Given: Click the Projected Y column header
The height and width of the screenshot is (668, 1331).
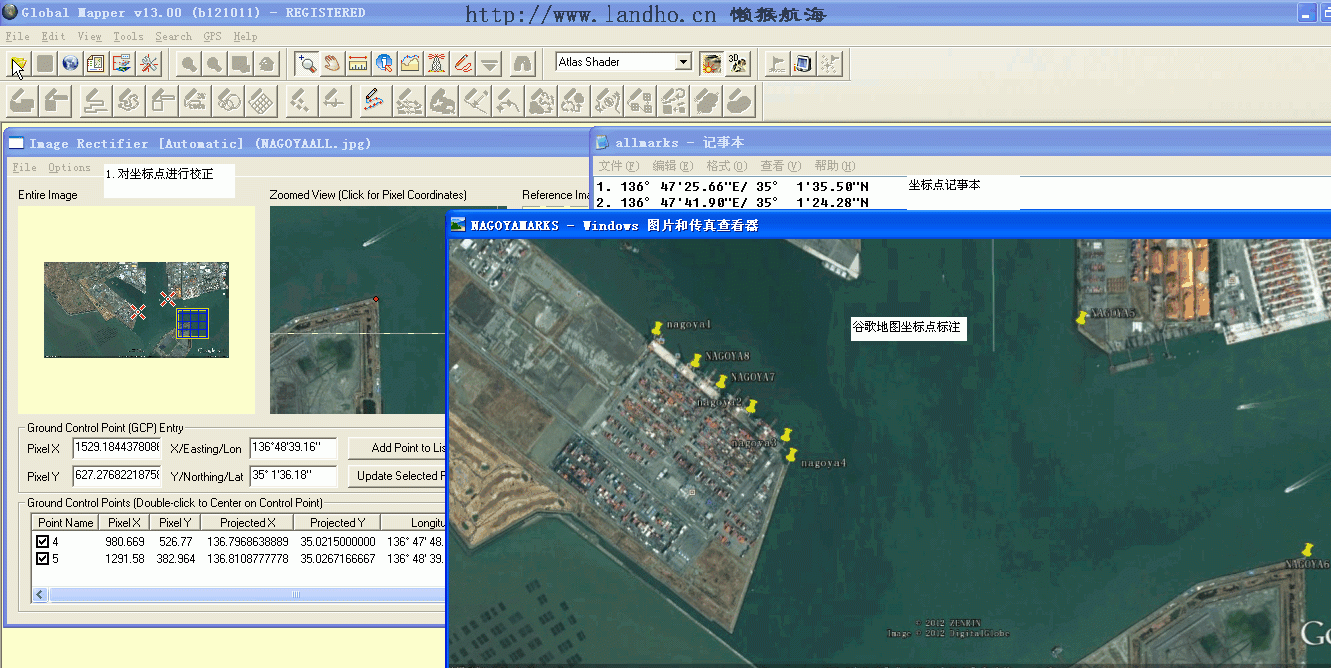Looking at the screenshot, I should pos(338,522).
